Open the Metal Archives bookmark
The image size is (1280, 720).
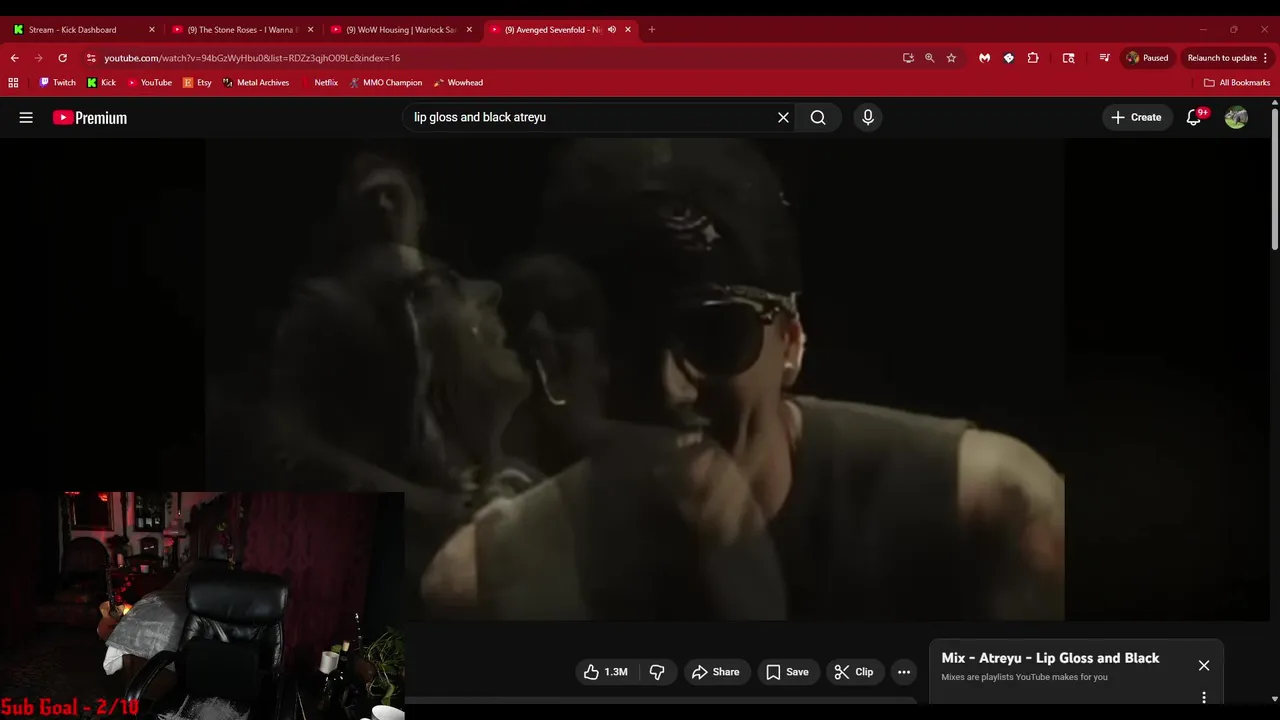pos(256,83)
